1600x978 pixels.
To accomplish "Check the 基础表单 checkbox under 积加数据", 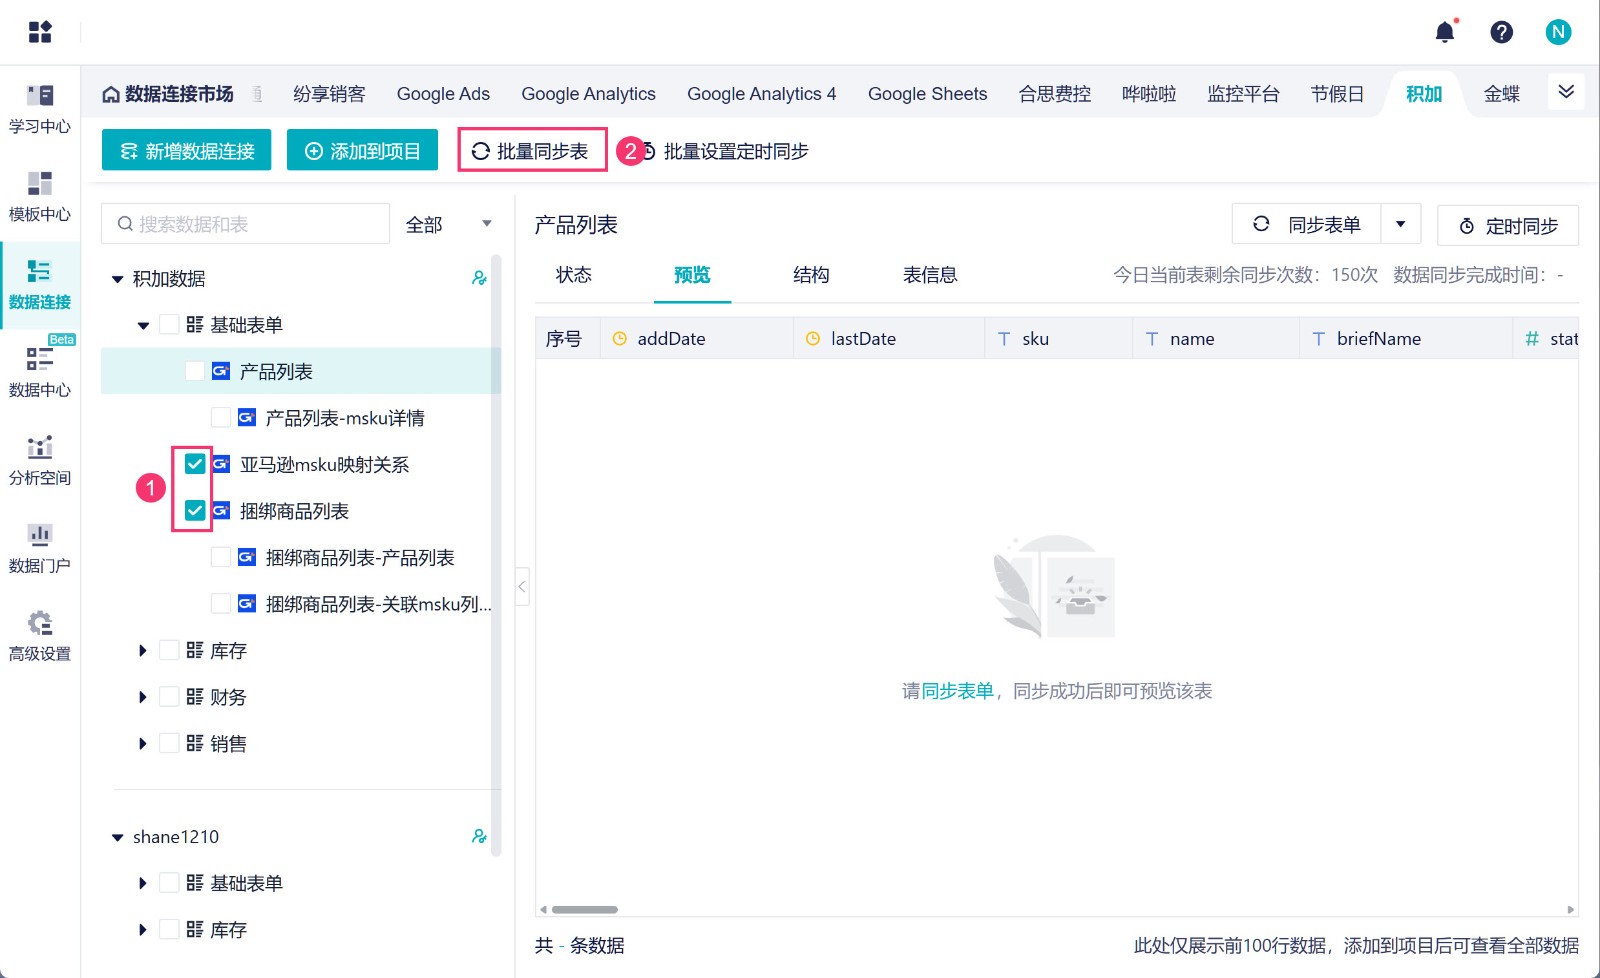I will [169, 324].
